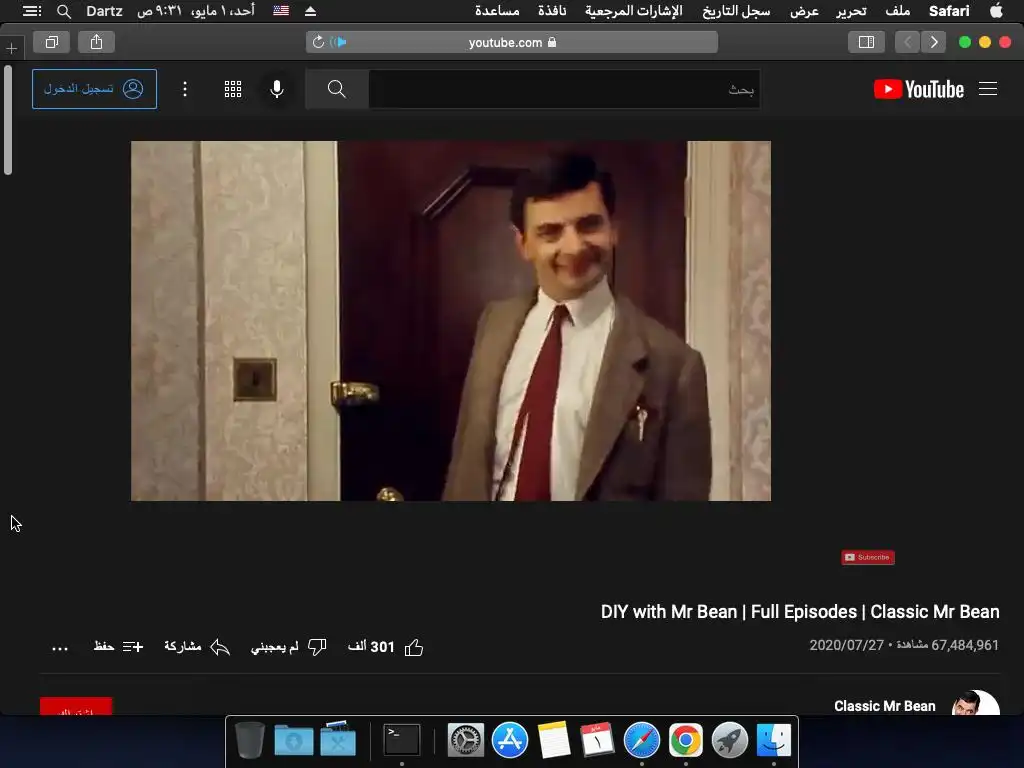Image resolution: width=1024 pixels, height=768 pixels.
Task: Like the video with thumbs-up icon
Action: [413, 647]
